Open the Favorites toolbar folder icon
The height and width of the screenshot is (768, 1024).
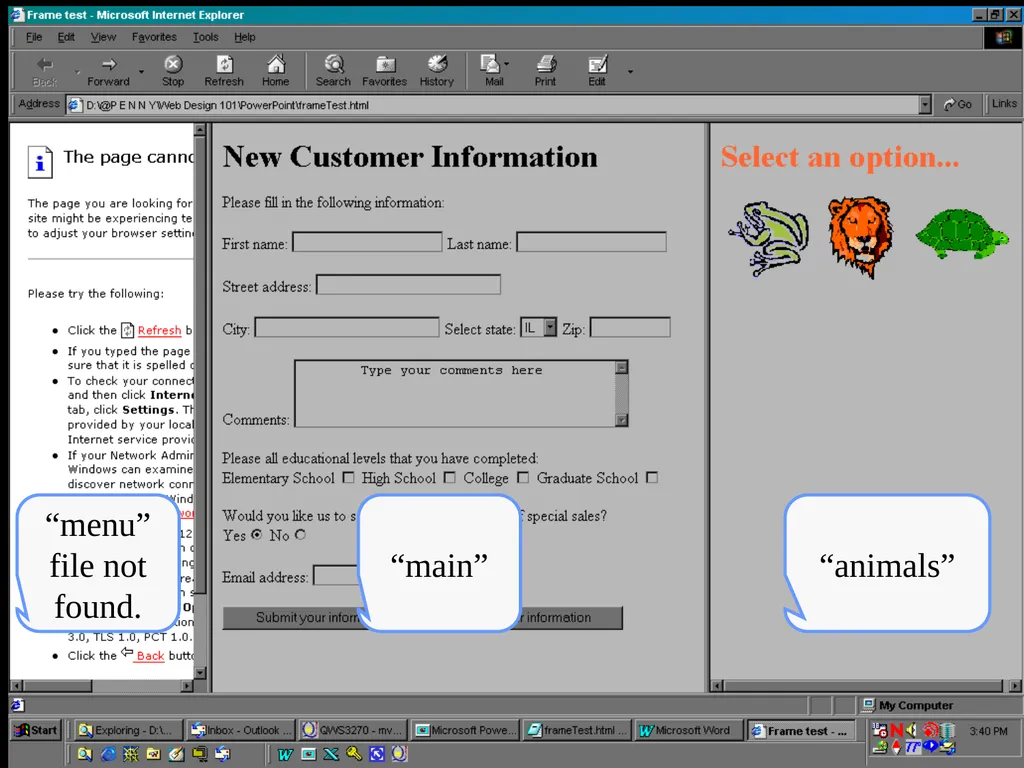(x=385, y=64)
